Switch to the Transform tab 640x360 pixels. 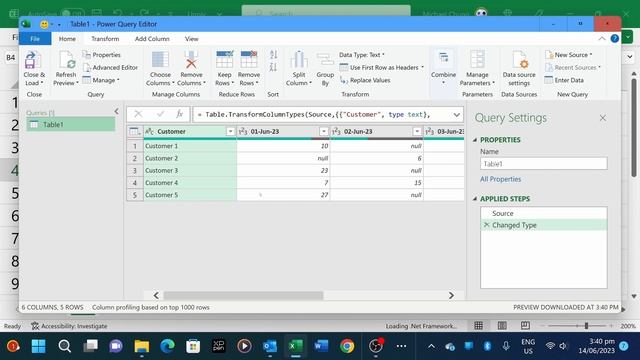coord(105,39)
